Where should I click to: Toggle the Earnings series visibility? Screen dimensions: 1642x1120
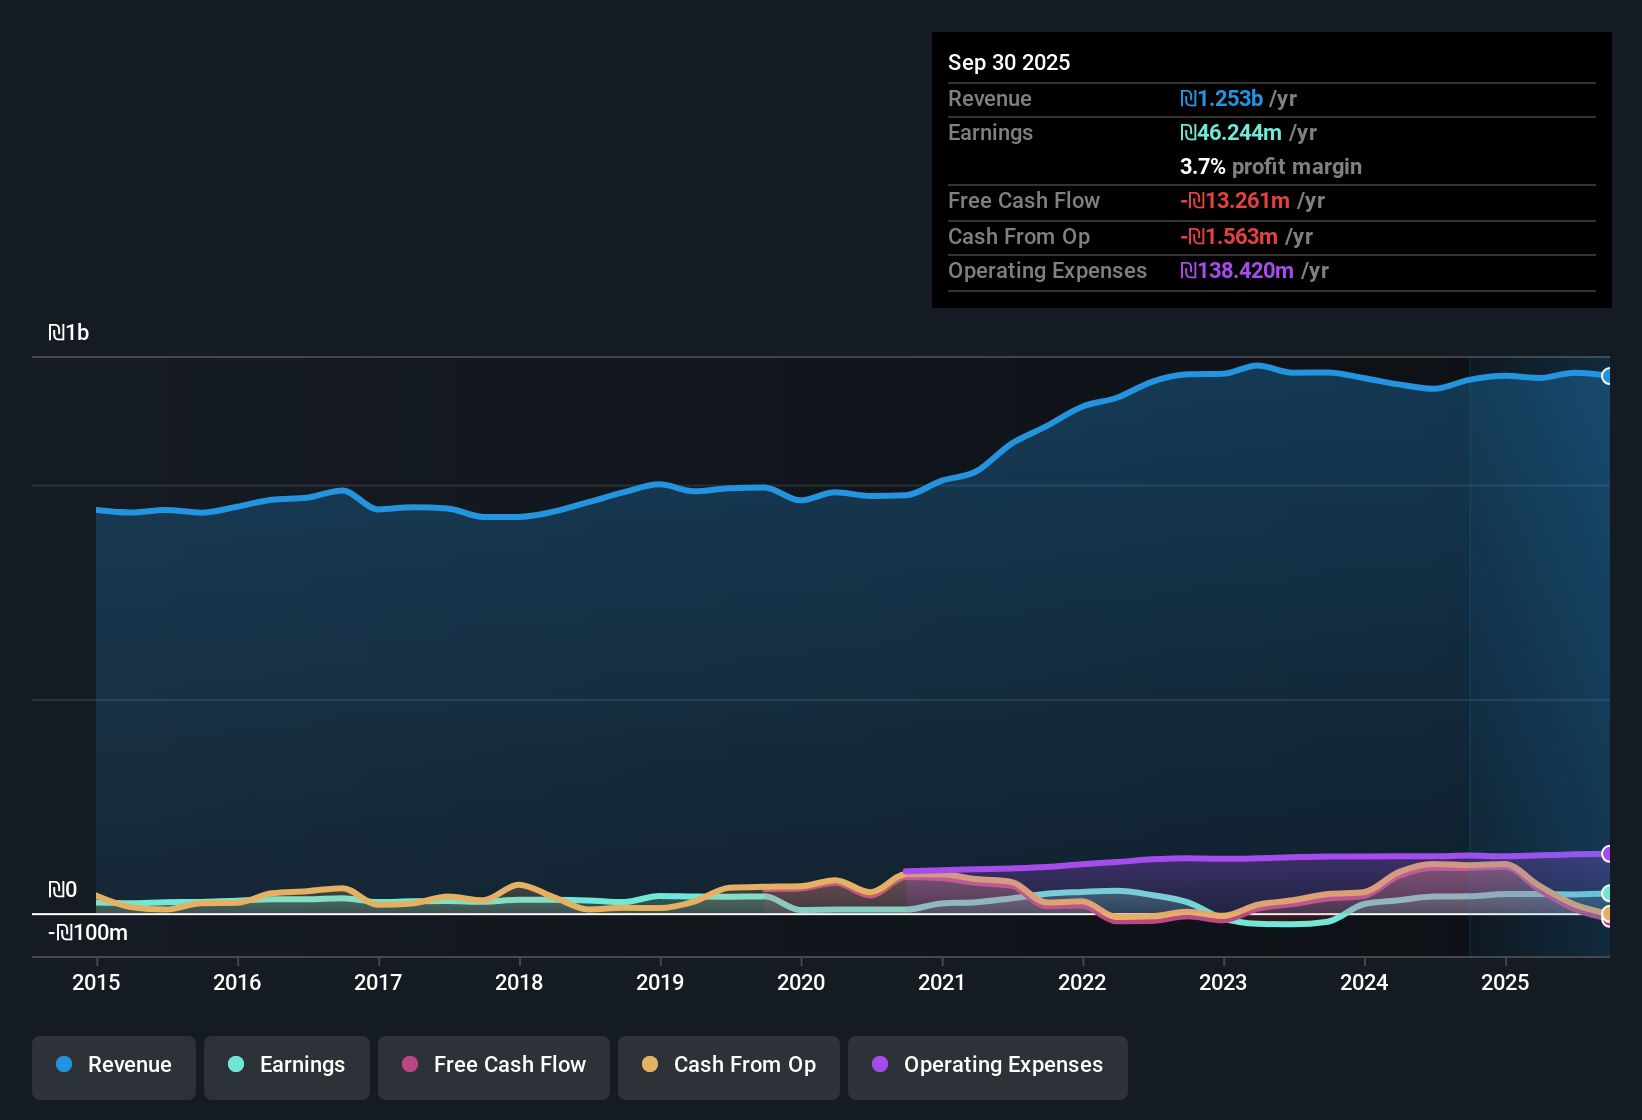click(286, 1067)
